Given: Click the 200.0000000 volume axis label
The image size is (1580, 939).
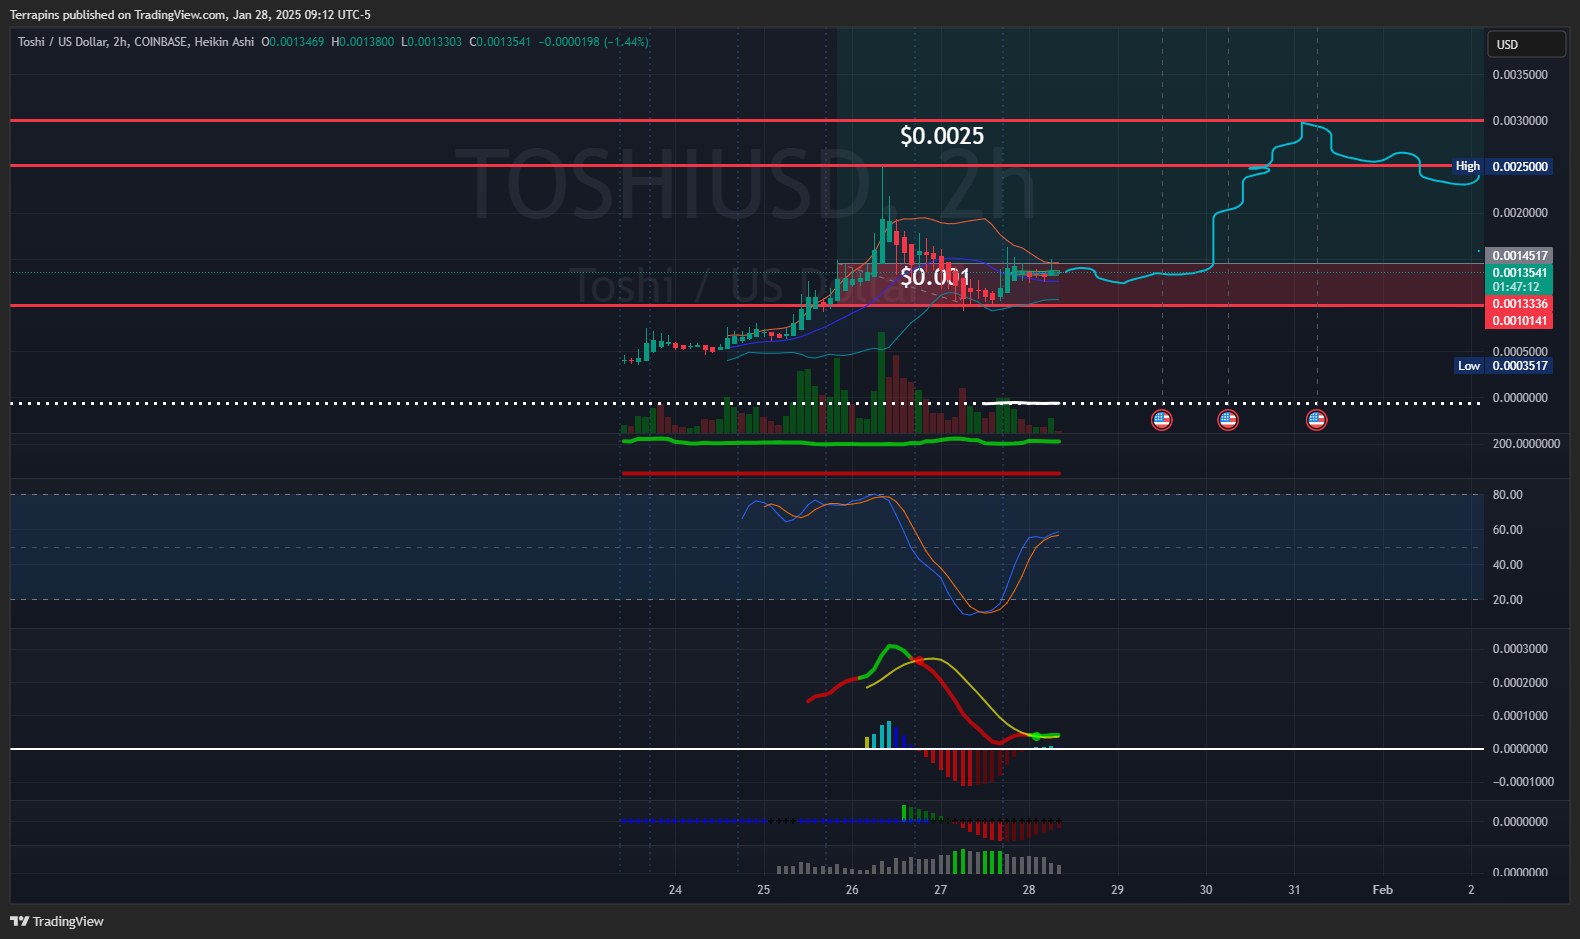Looking at the screenshot, I should click(1526, 444).
